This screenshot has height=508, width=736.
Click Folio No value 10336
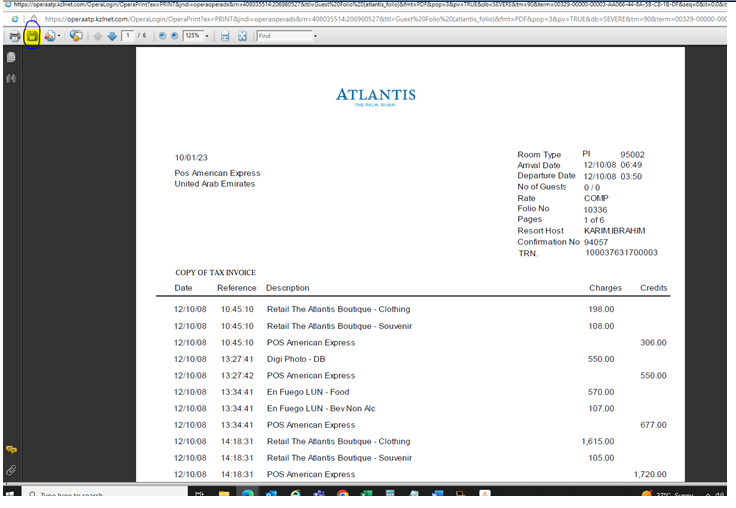coord(595,210)
